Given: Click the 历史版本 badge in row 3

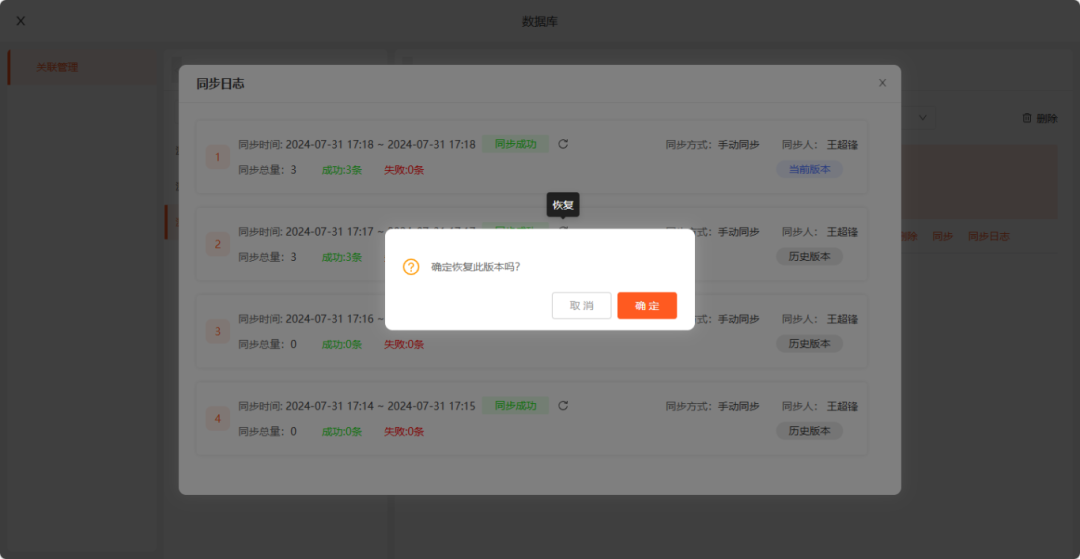Looking at the screenshot, I should (x=809, y=344).
